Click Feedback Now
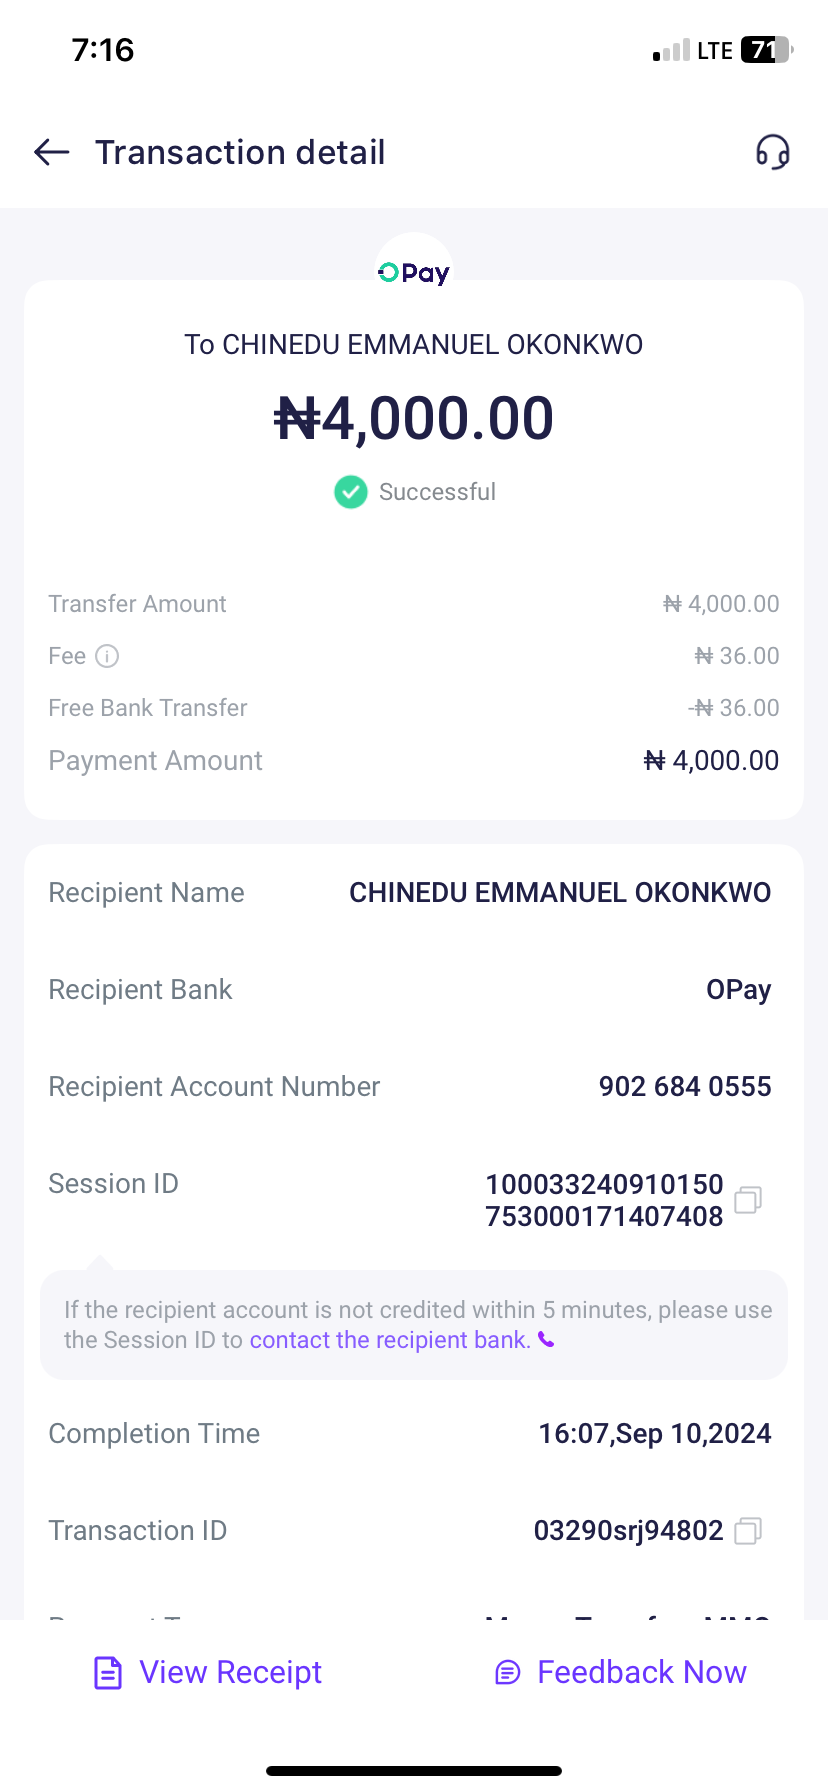 pyautogui.click(x=641, y=1672)
